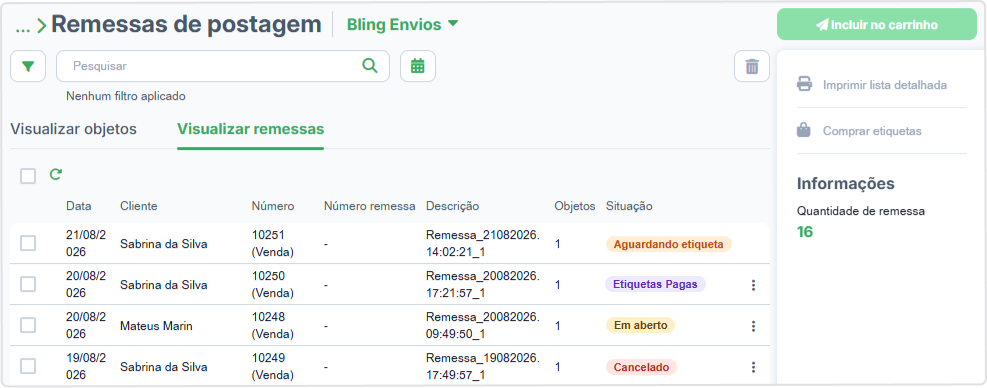Viewport: 987px width, 388px height.
Task: Click the search magnifier icon
Action: point(369,66)
